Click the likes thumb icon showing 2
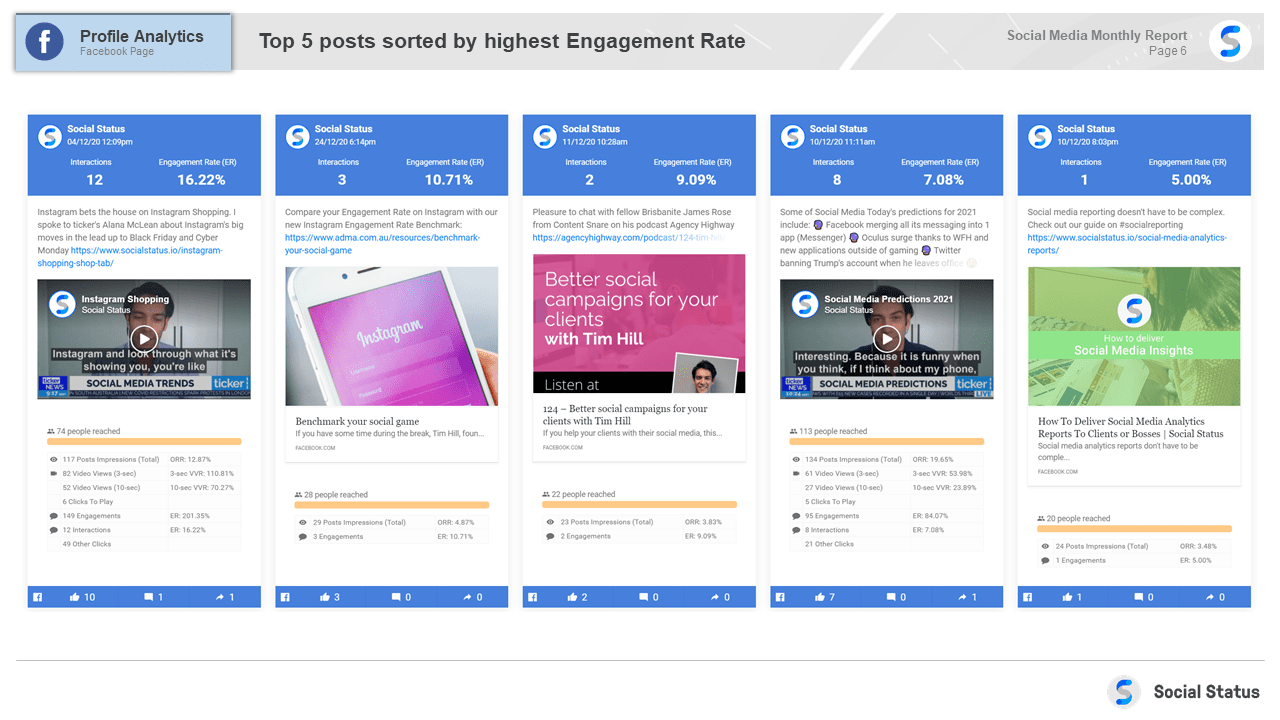Image resolution: width=1280 pixels, height=720 pixels. tap(574, 597)
